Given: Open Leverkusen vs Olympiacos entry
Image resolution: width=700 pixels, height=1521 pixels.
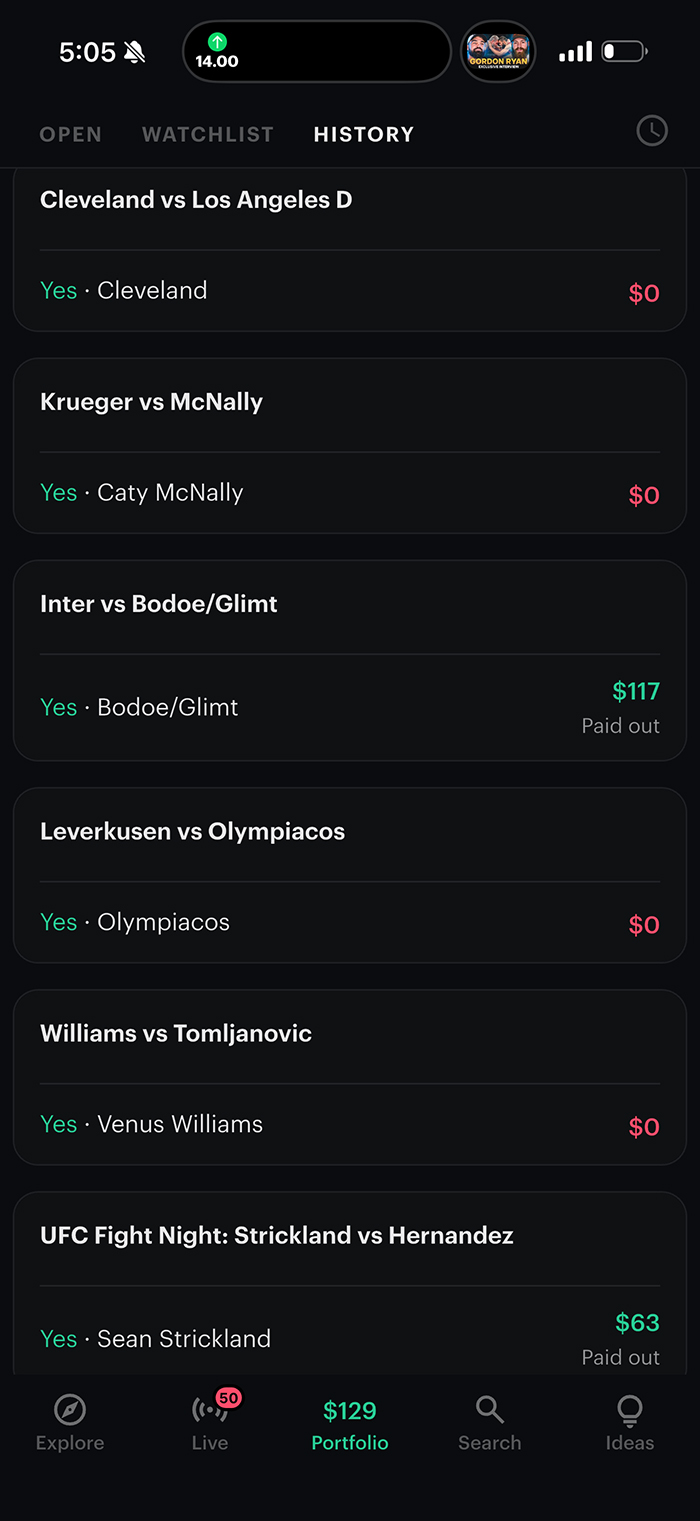Looking at the screenshot, I should [349, 875].
